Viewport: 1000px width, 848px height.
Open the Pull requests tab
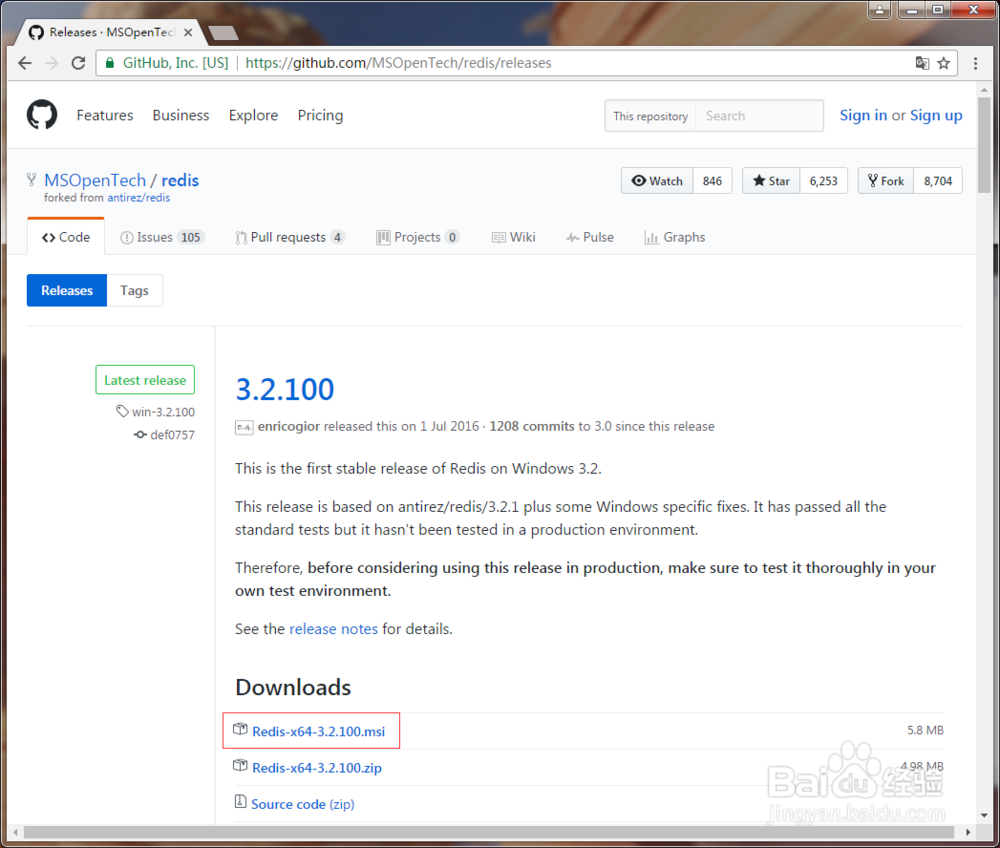(x=290, y=237)
